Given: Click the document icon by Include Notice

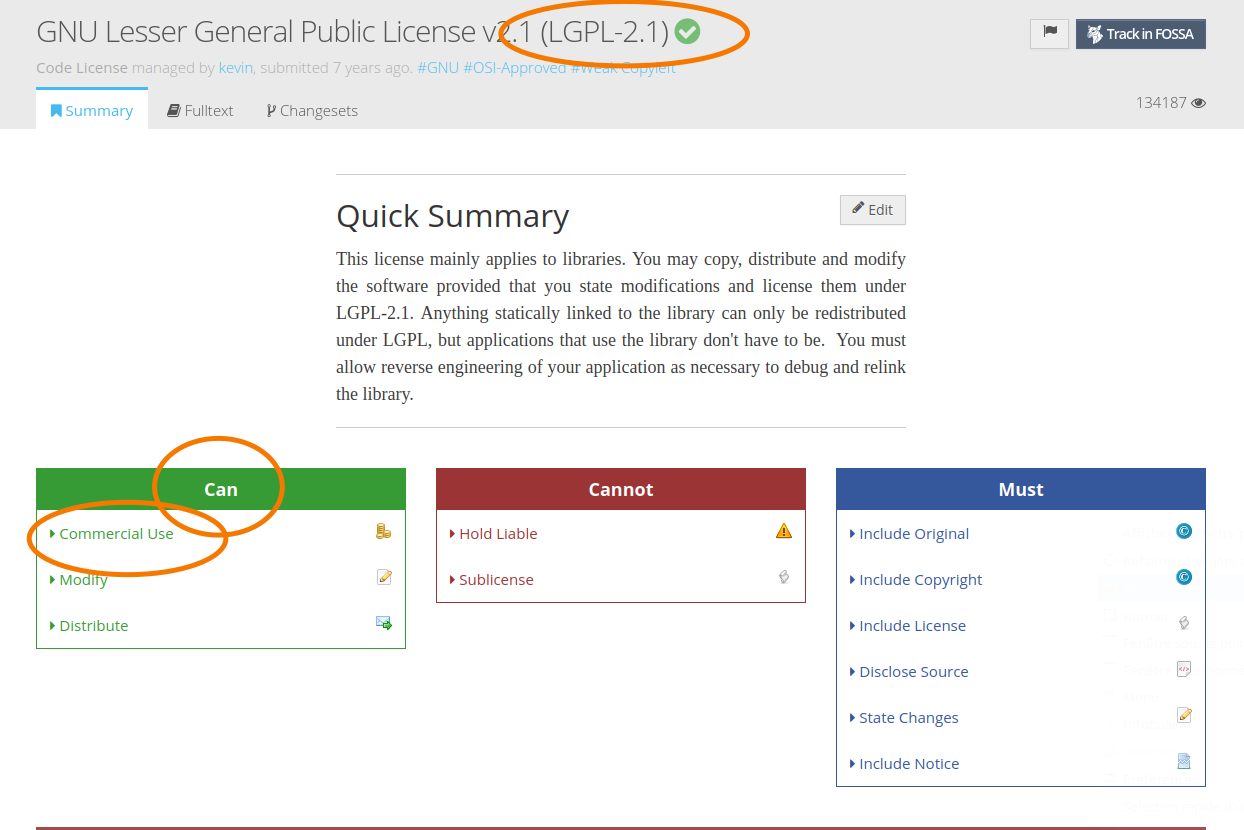Looking at the screenshot, I should (1184, 761).
